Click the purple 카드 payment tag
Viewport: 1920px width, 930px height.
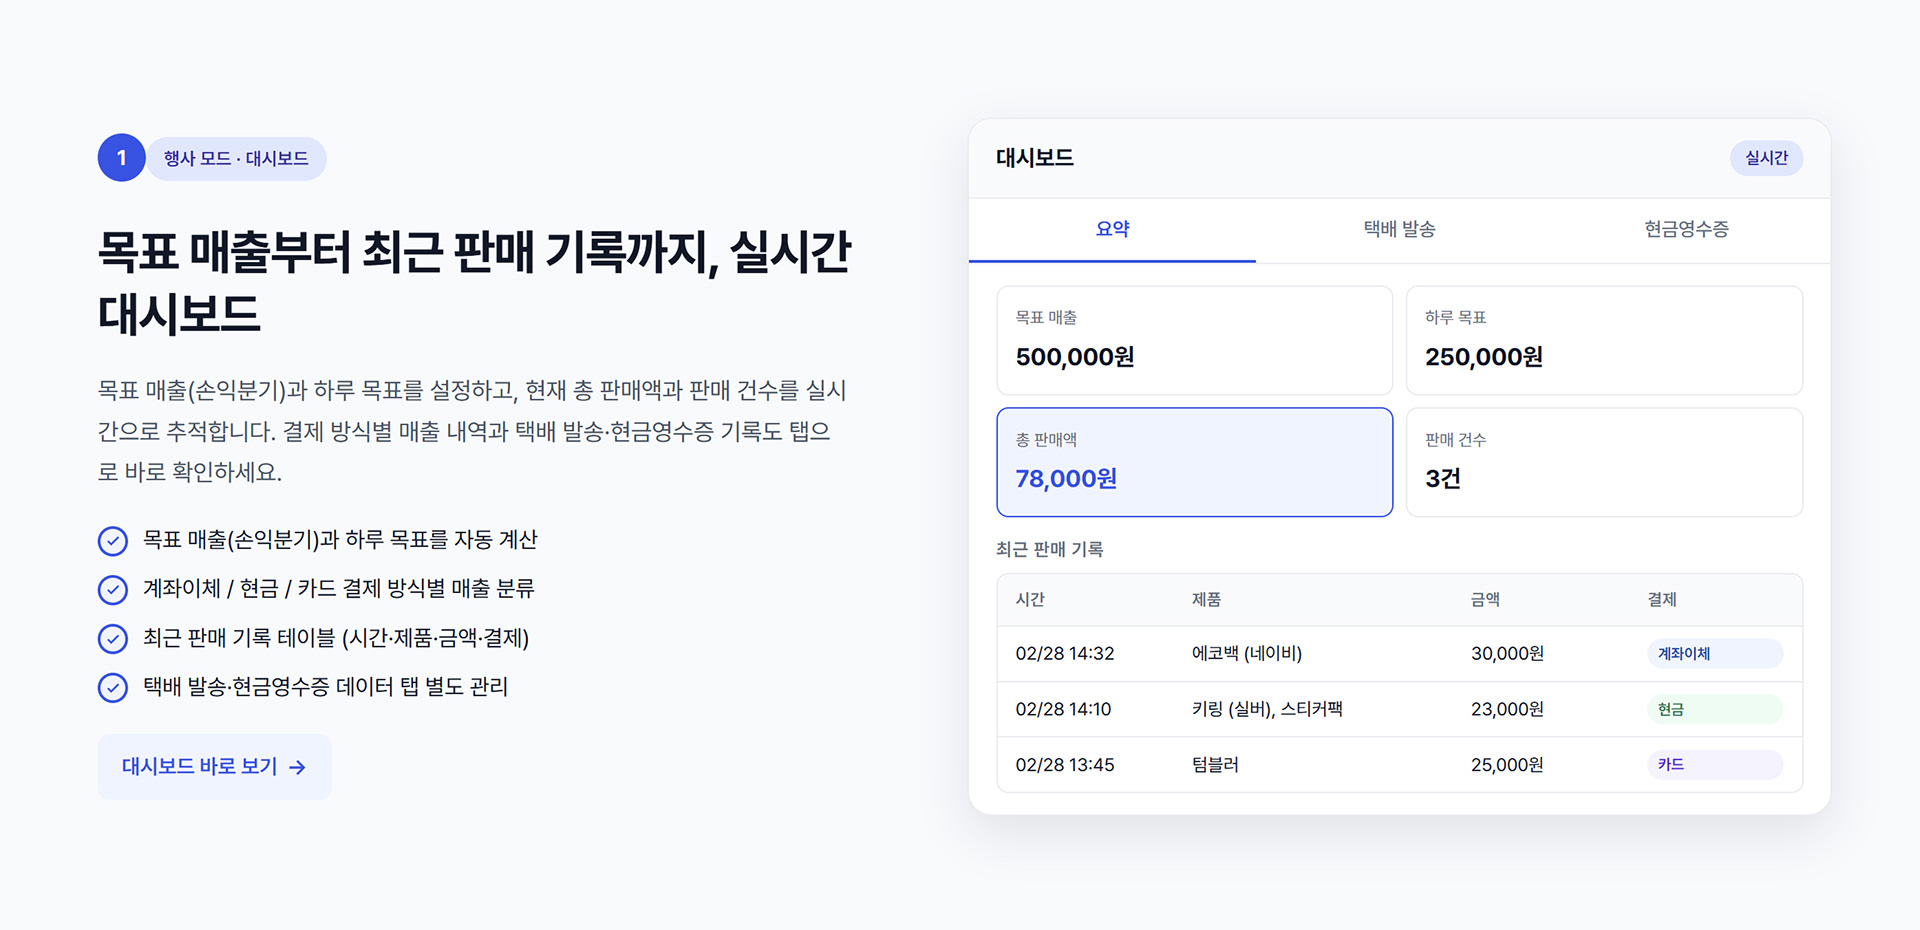[1714, 765]
